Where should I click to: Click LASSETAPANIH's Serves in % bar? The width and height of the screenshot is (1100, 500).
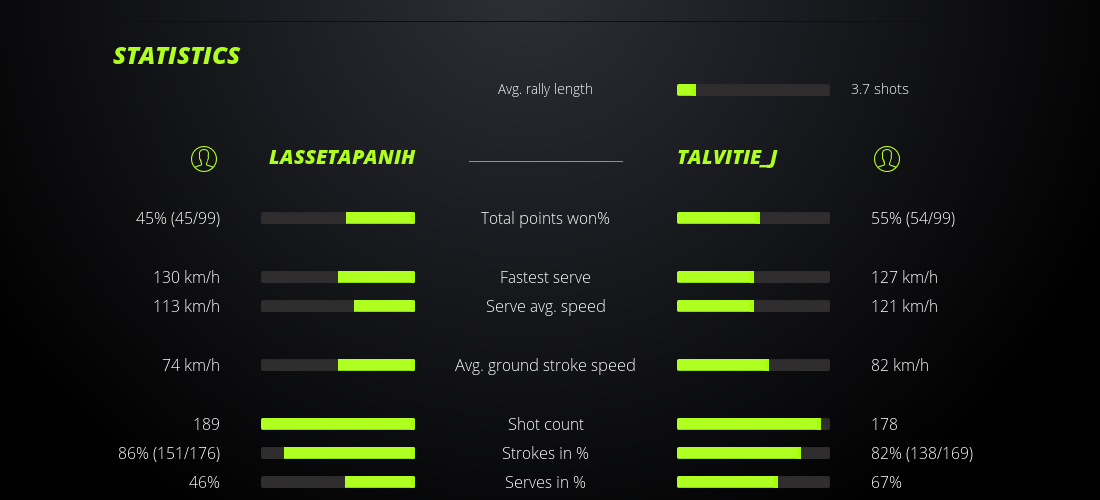click(338, 482)
